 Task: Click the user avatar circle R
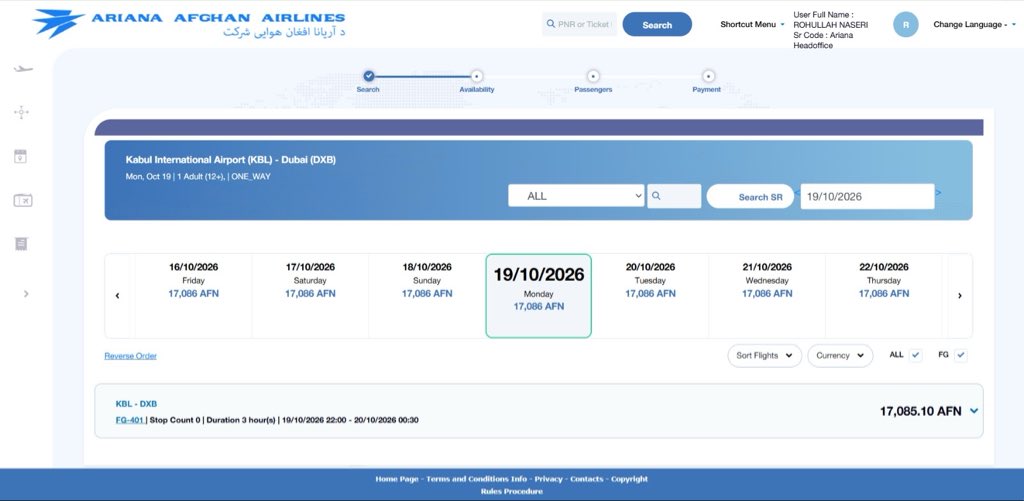906,25
